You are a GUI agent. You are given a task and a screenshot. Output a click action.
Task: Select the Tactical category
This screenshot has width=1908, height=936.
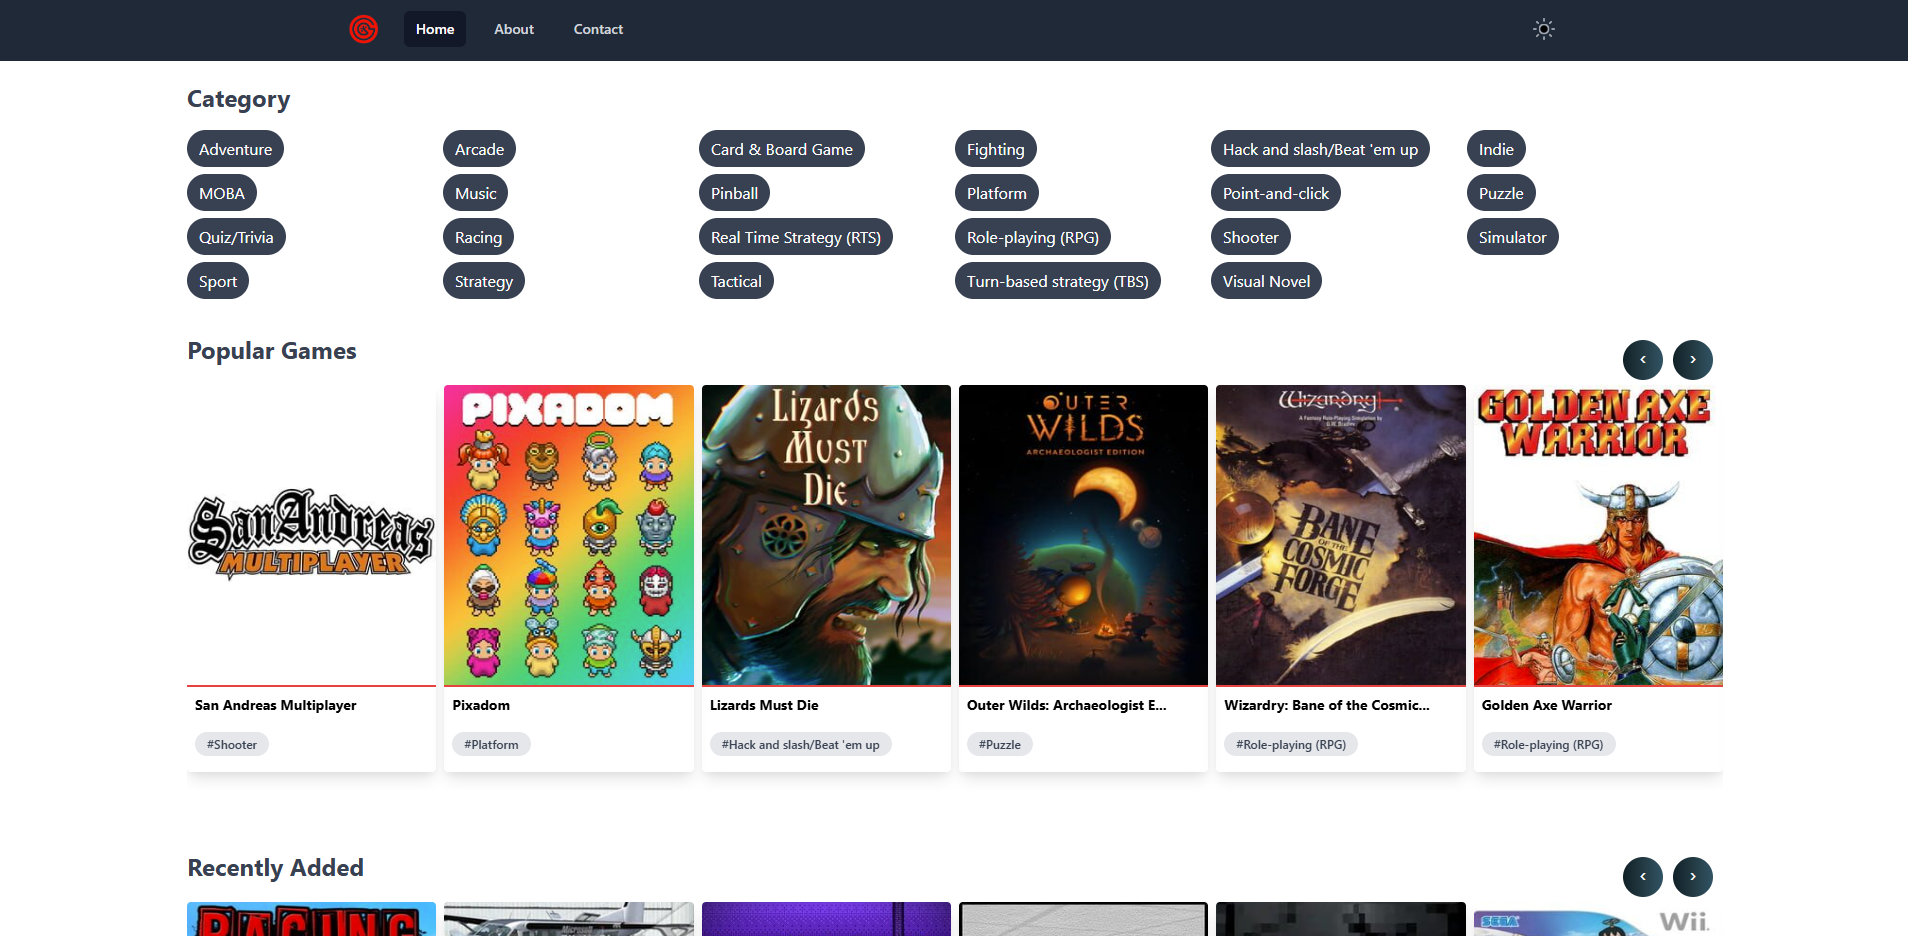pos(736,281)
